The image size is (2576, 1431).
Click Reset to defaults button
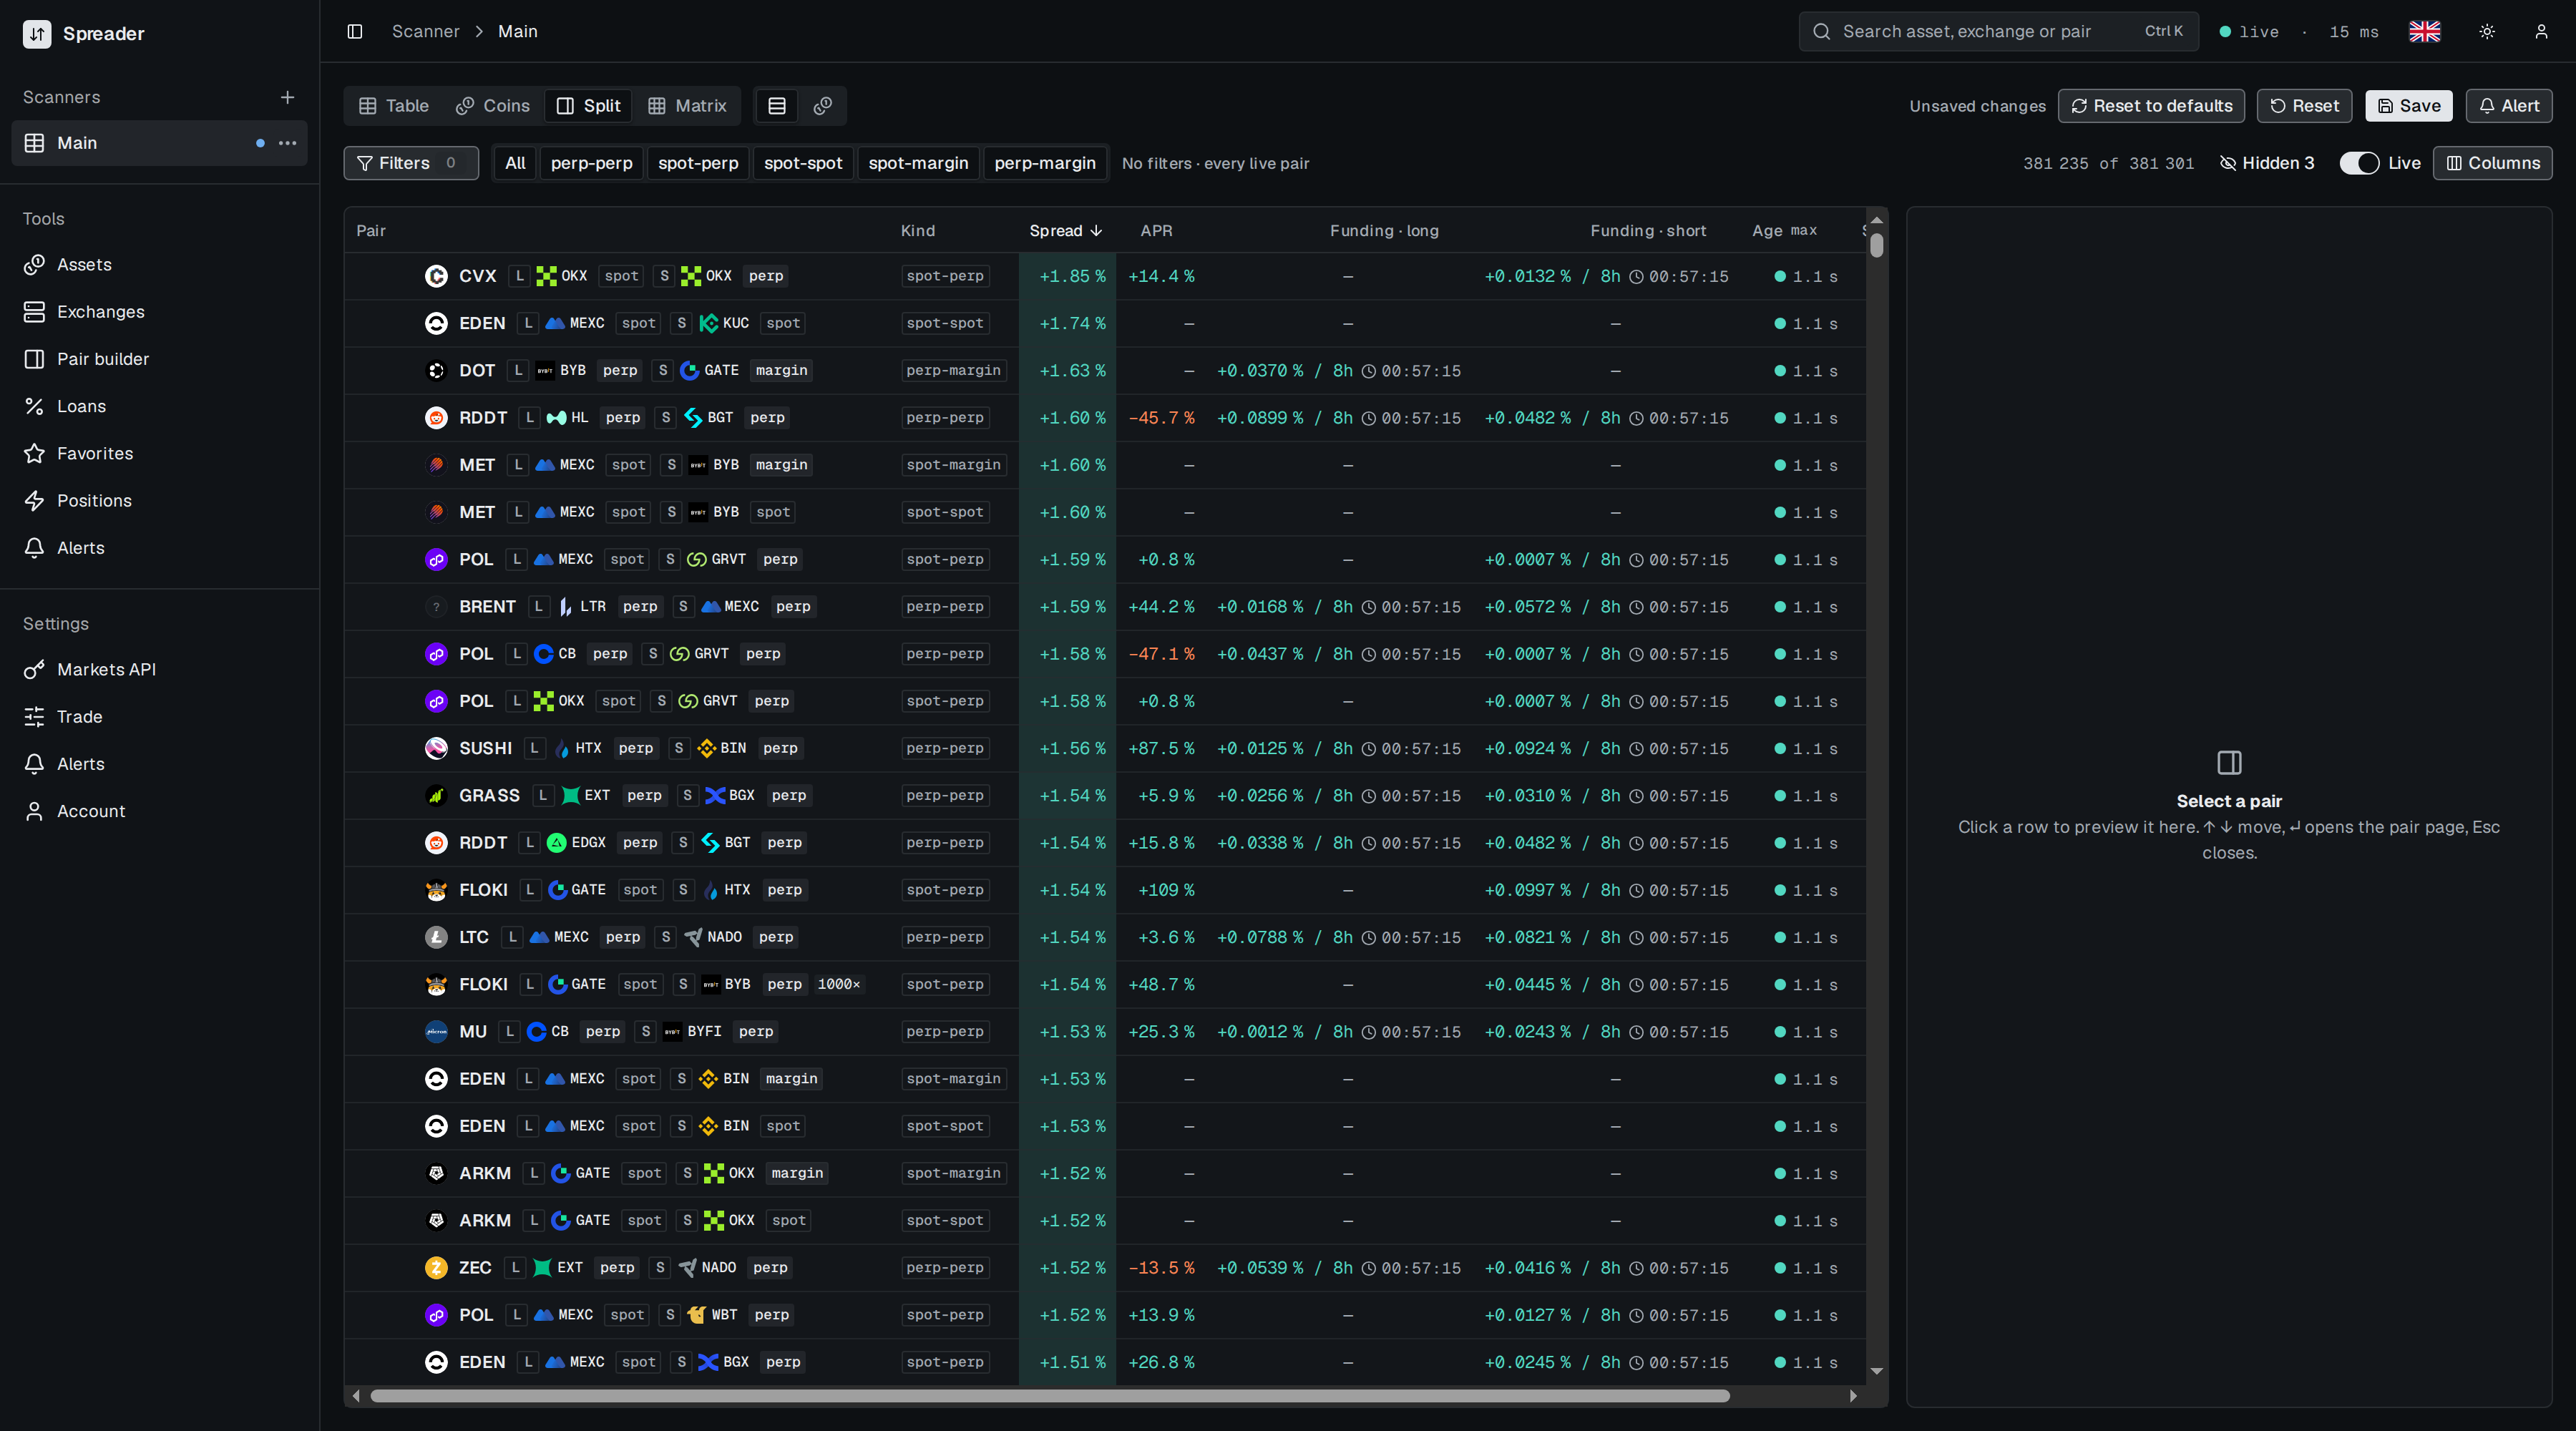2151,106
